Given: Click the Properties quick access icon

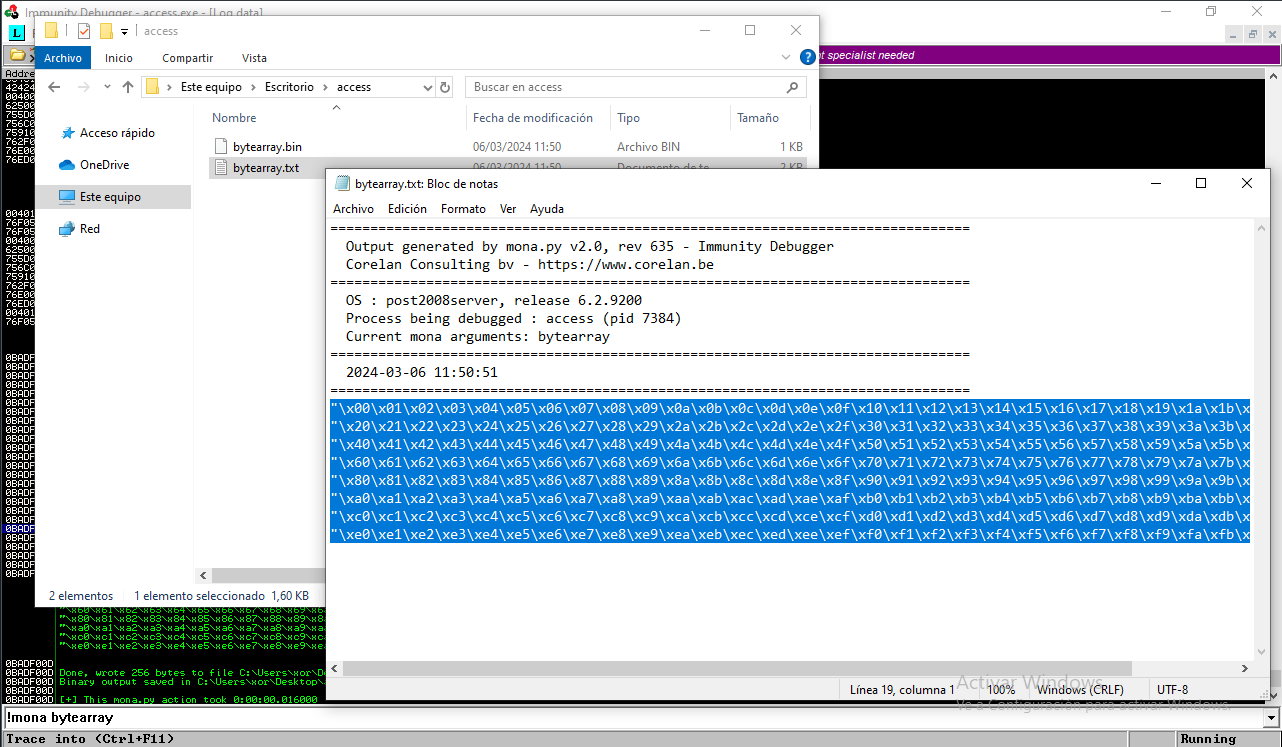Looking at the screenshot, I should point(84,31).
